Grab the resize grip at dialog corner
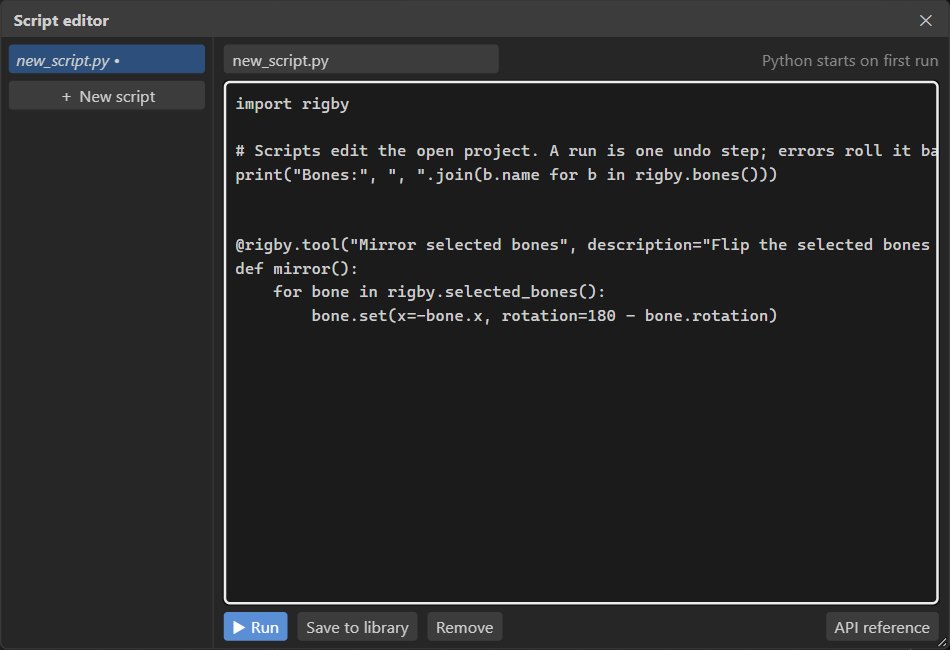Image resolution: width=950 pixels, height=650 pixels. tap(943, 643)
